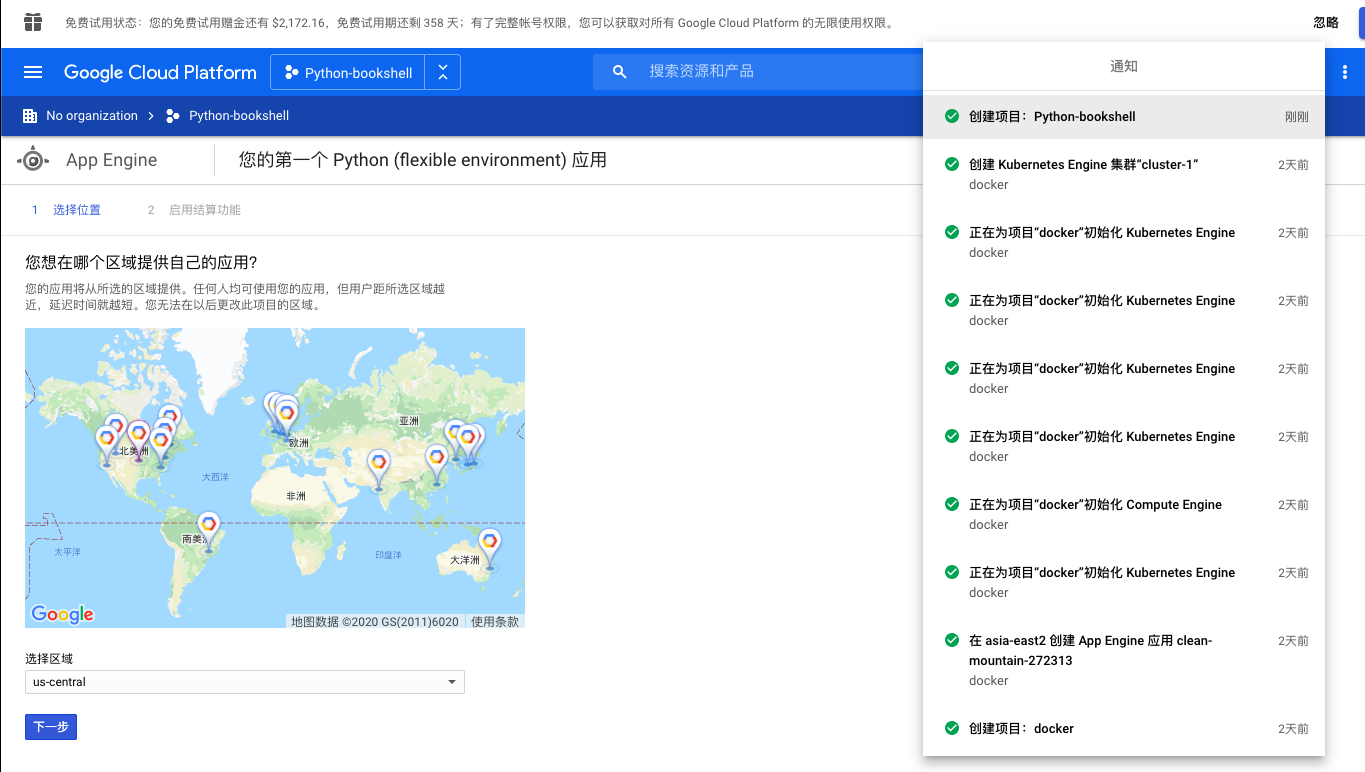
Task: Click 忽略 to dismiss trial banner
Action: 1326,23
